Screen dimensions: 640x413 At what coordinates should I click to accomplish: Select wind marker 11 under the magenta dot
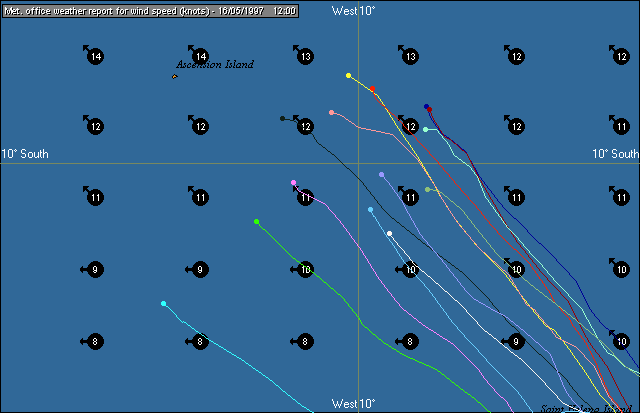coord(305,198)
